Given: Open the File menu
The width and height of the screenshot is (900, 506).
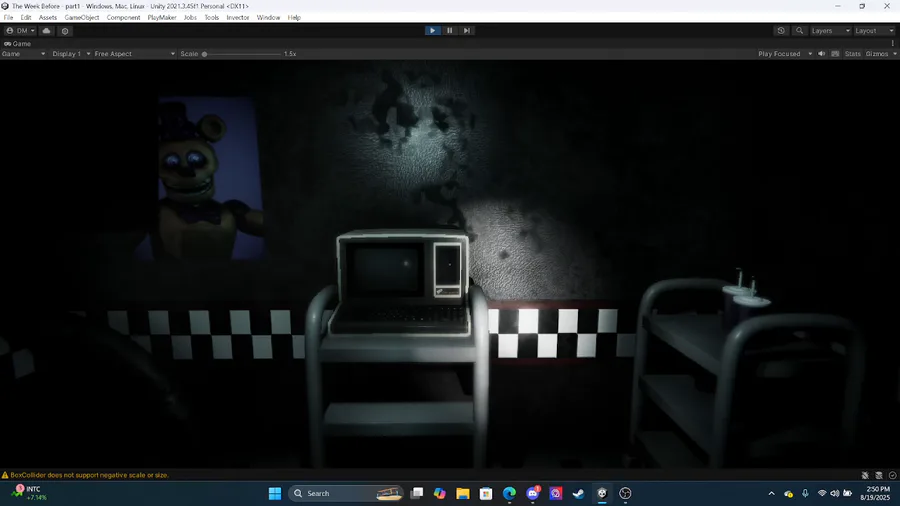Looking at the screenshot, I should 8,17.
